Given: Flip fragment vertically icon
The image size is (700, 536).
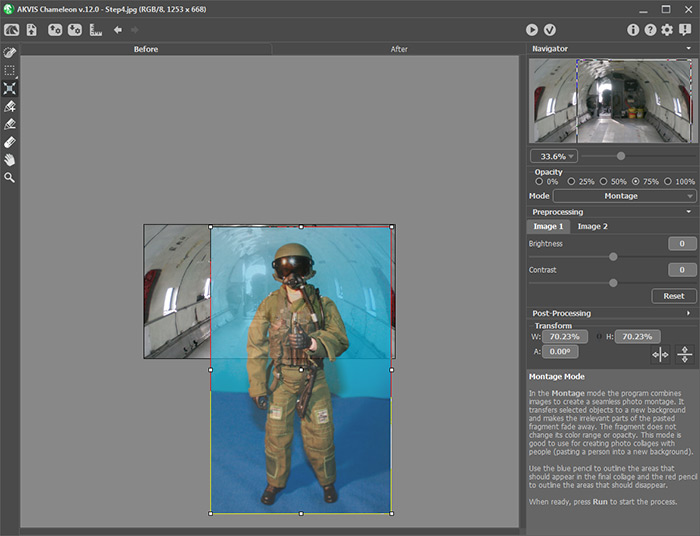Looking at the screenshot, I should click(684, 355).
